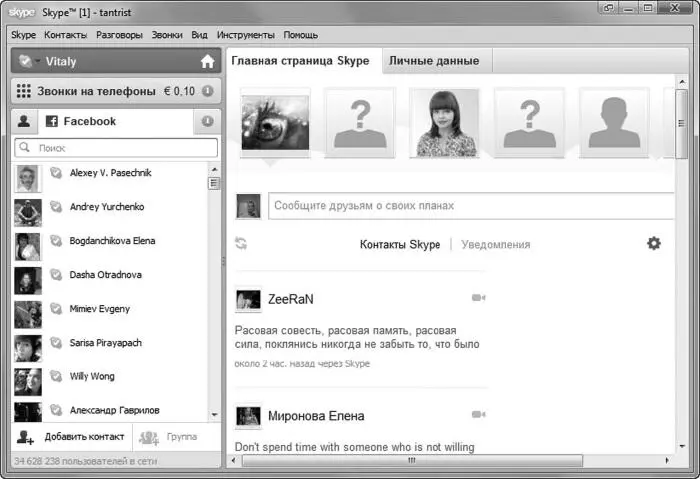Click the mood message input field

[x=471, y=206]
